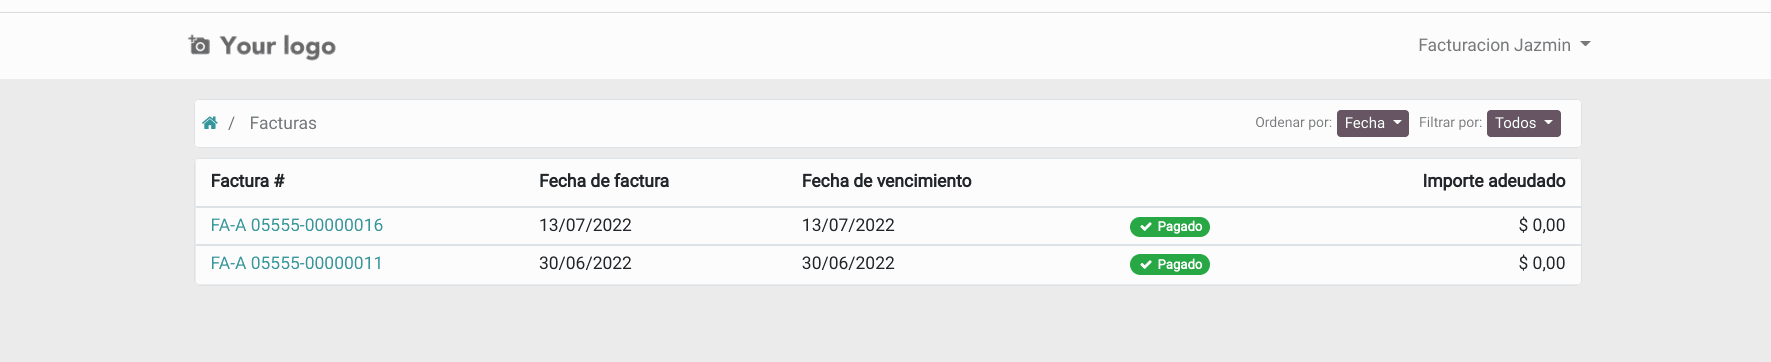
Task: Click the Fecha de factura column header
Action: click(x=604, y=181)
